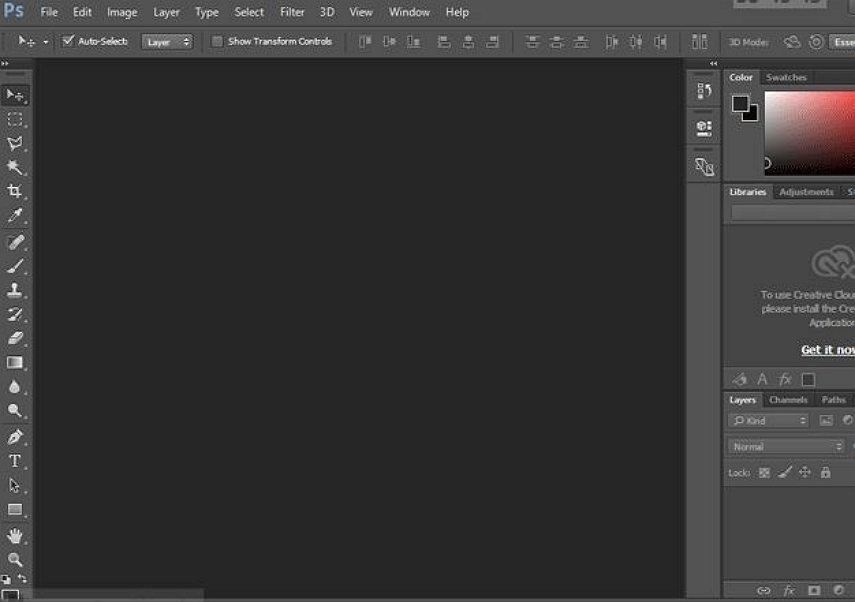Click the add layer mask icon
The height and width of the screenshot is (602, 855).
pyautogui.click(x=814, y=591)
